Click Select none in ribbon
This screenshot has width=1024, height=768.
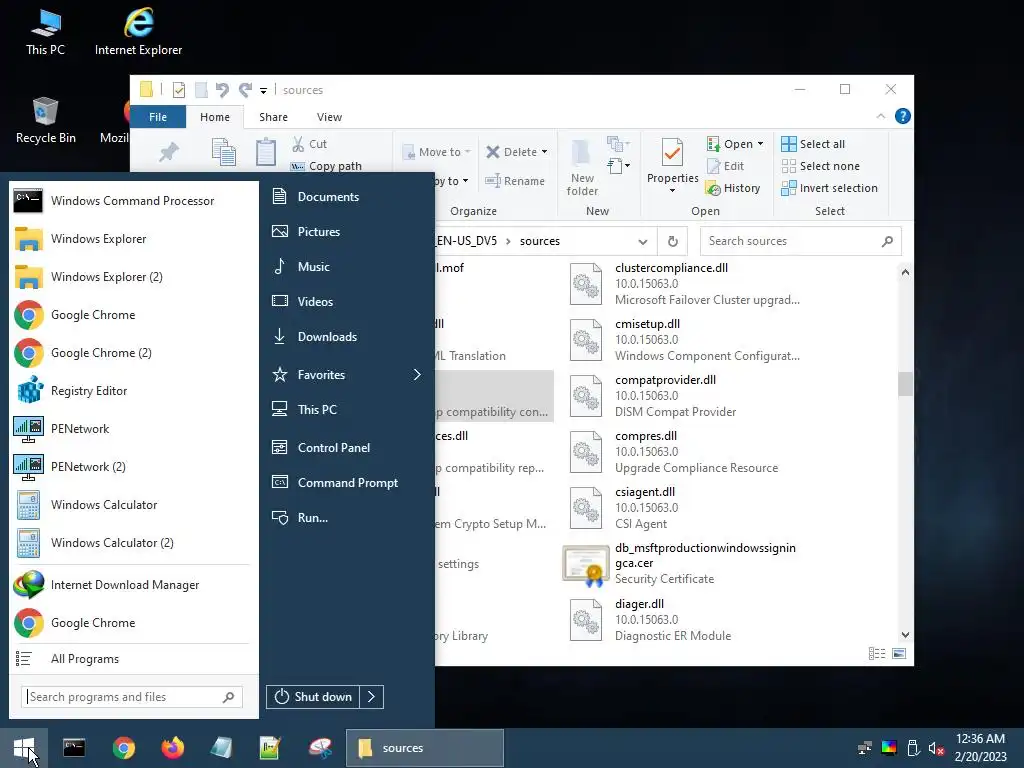[821, 166]
